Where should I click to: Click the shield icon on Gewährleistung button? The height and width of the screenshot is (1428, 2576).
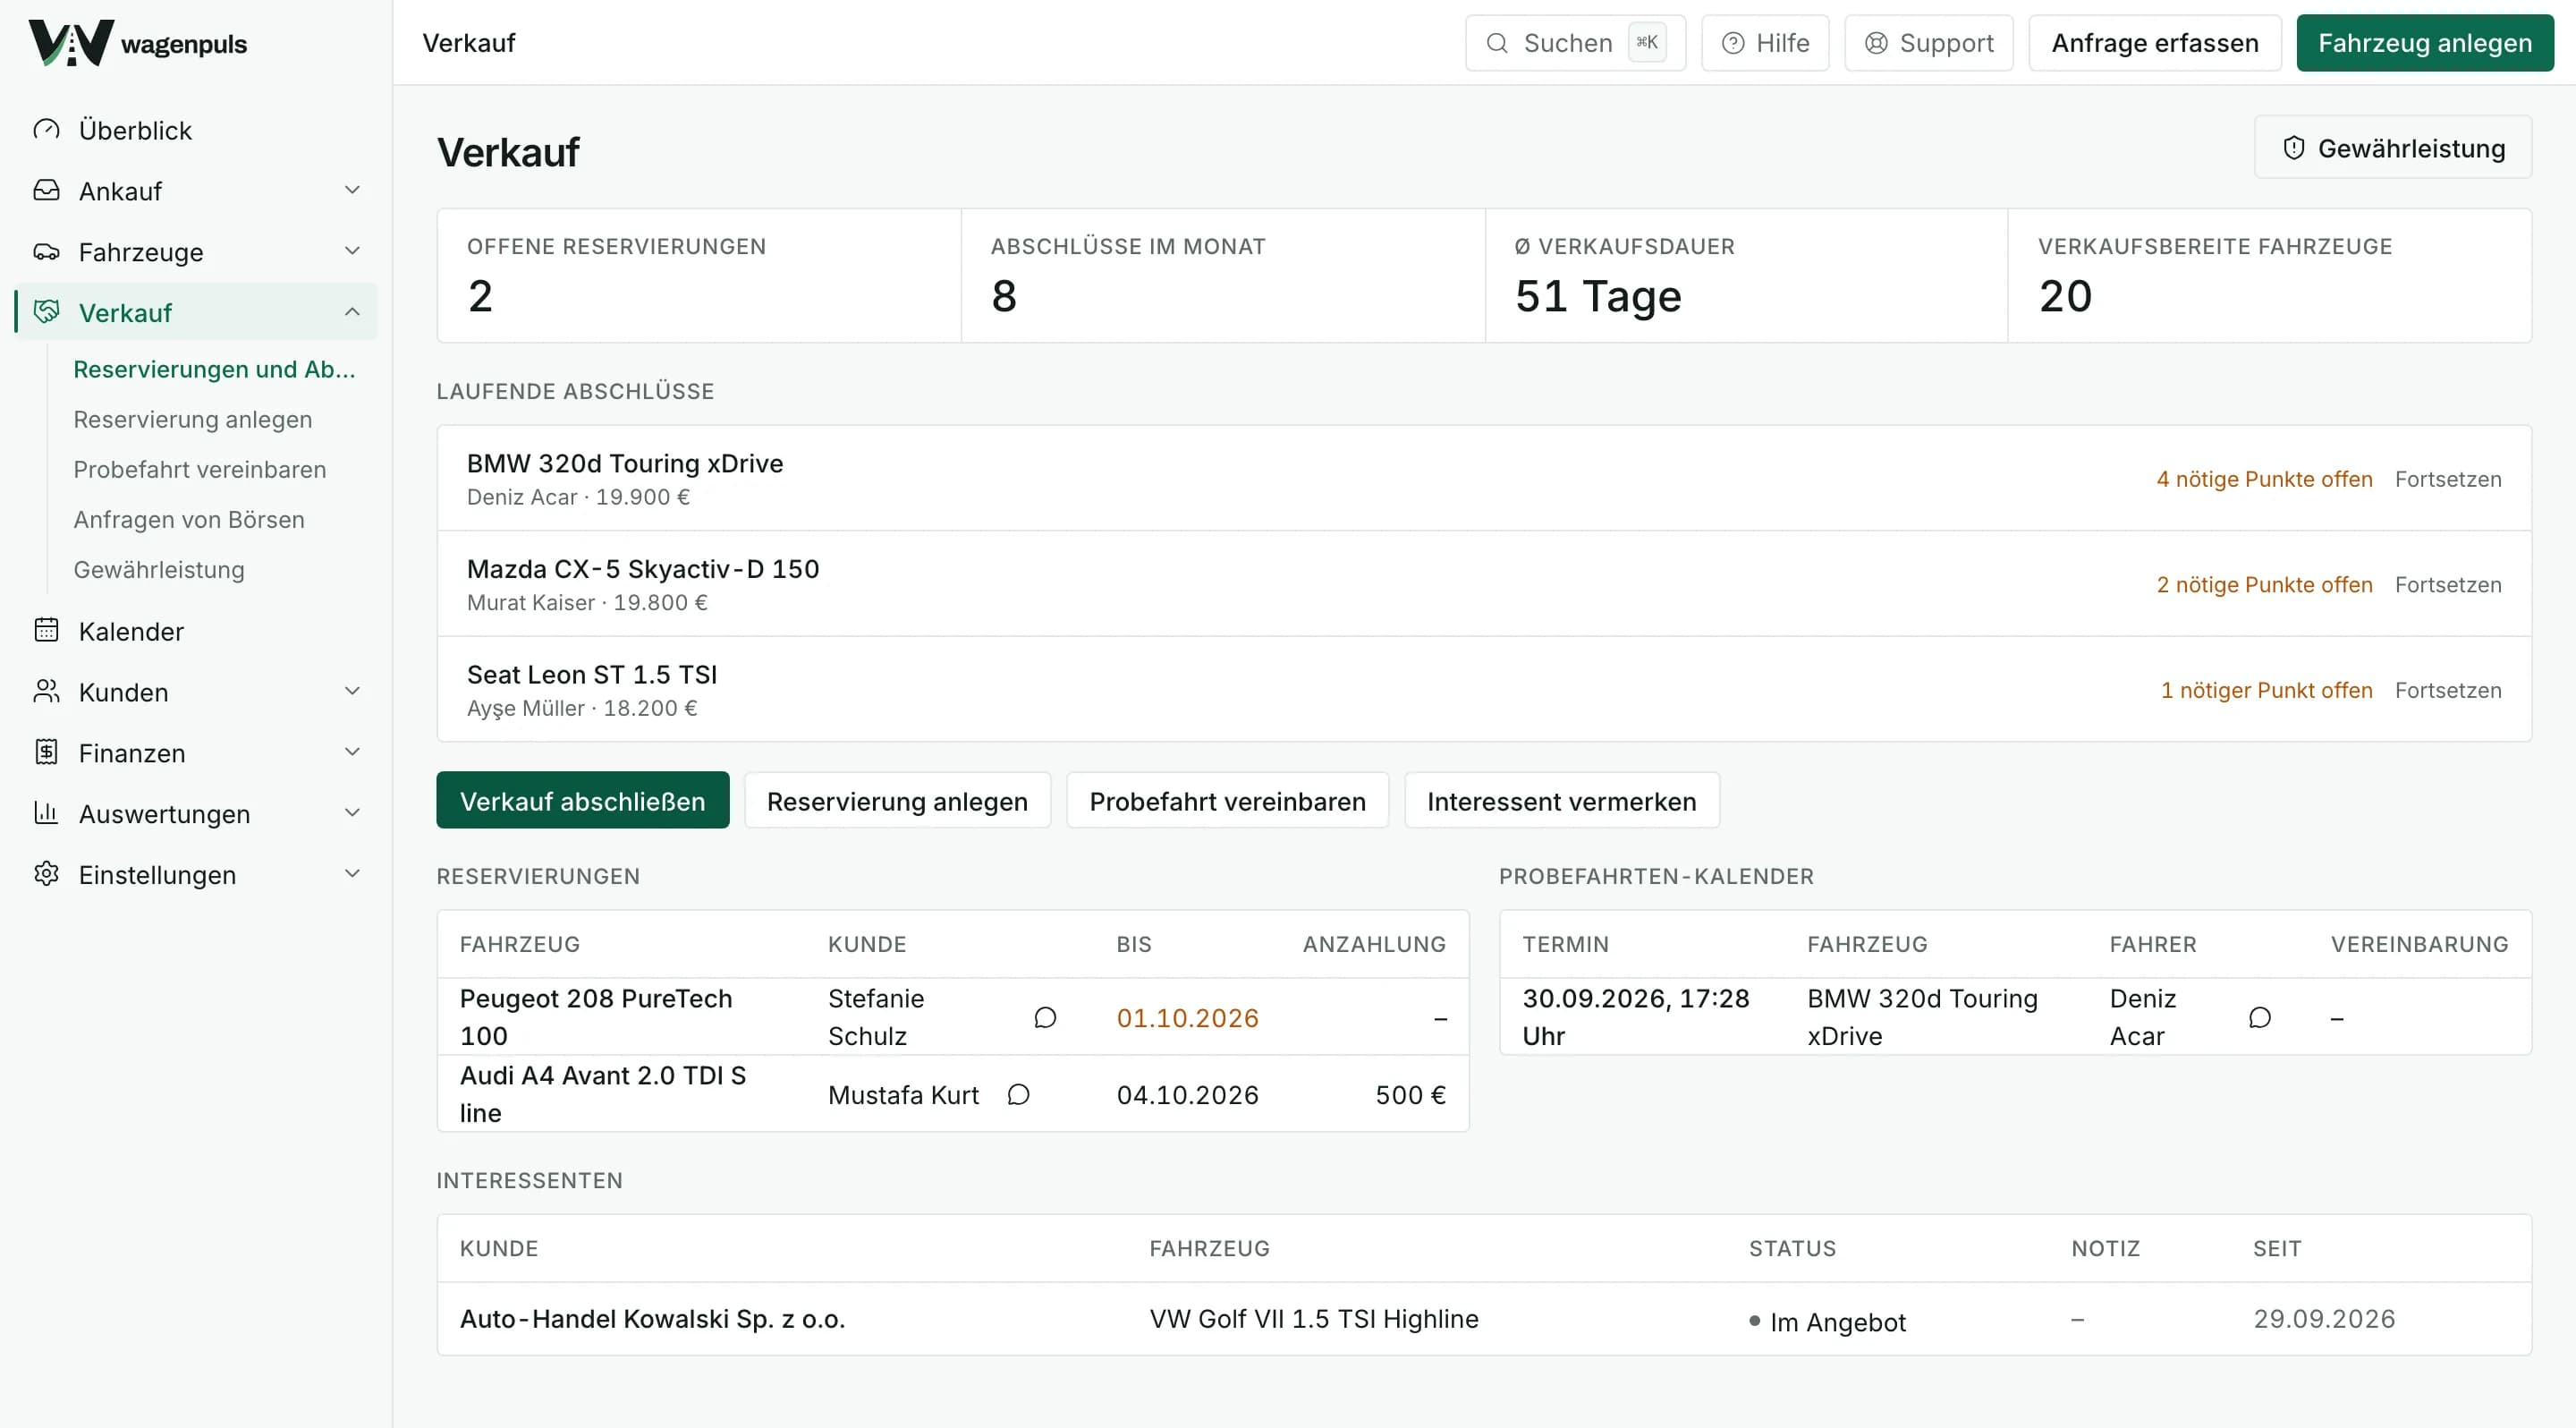(x=2294, y=148)
